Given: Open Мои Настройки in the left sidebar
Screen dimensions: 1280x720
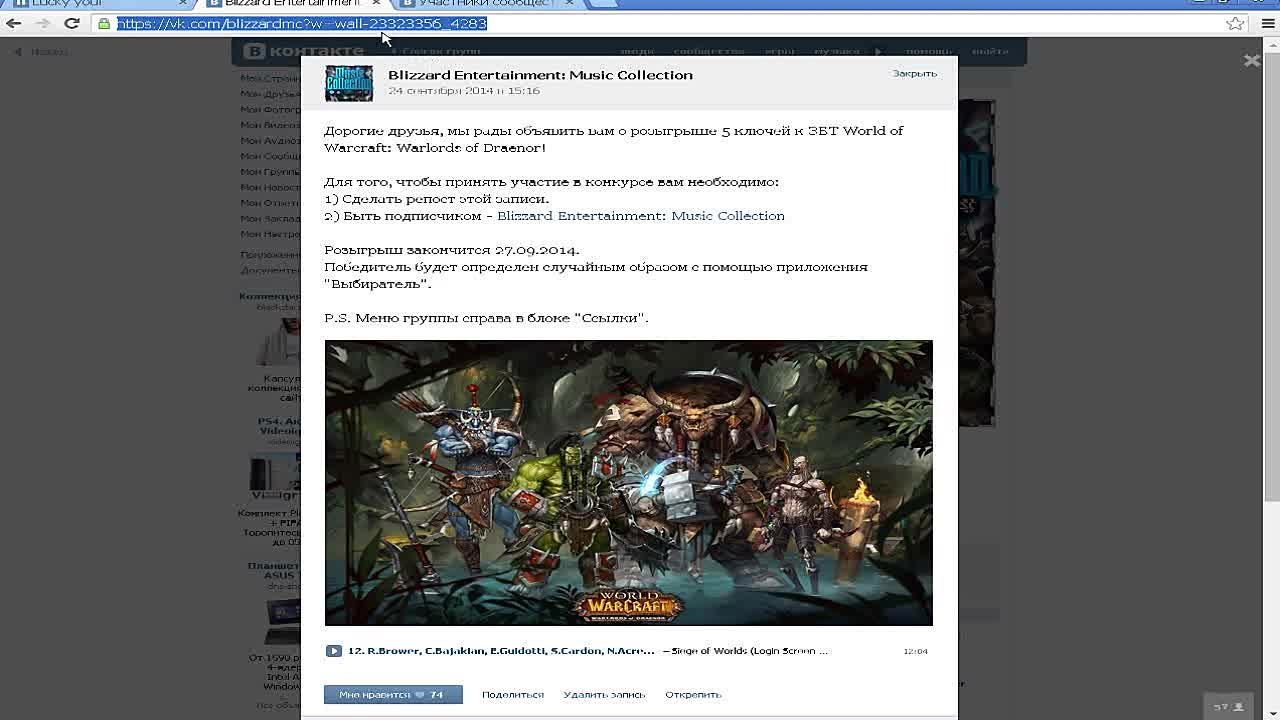Looking at the screenshot, I should [270, 234].
